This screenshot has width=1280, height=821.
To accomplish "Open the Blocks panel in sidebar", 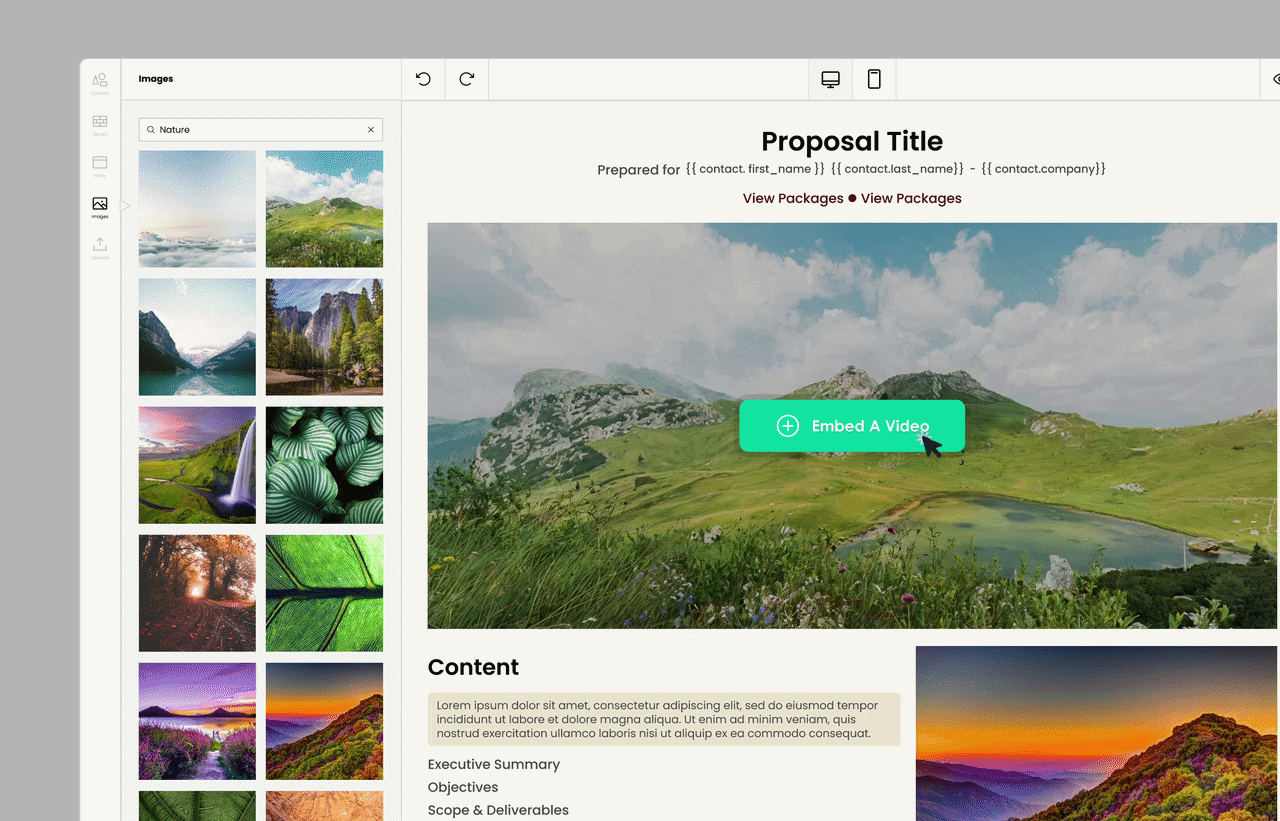I will click(x=100, y=125).
